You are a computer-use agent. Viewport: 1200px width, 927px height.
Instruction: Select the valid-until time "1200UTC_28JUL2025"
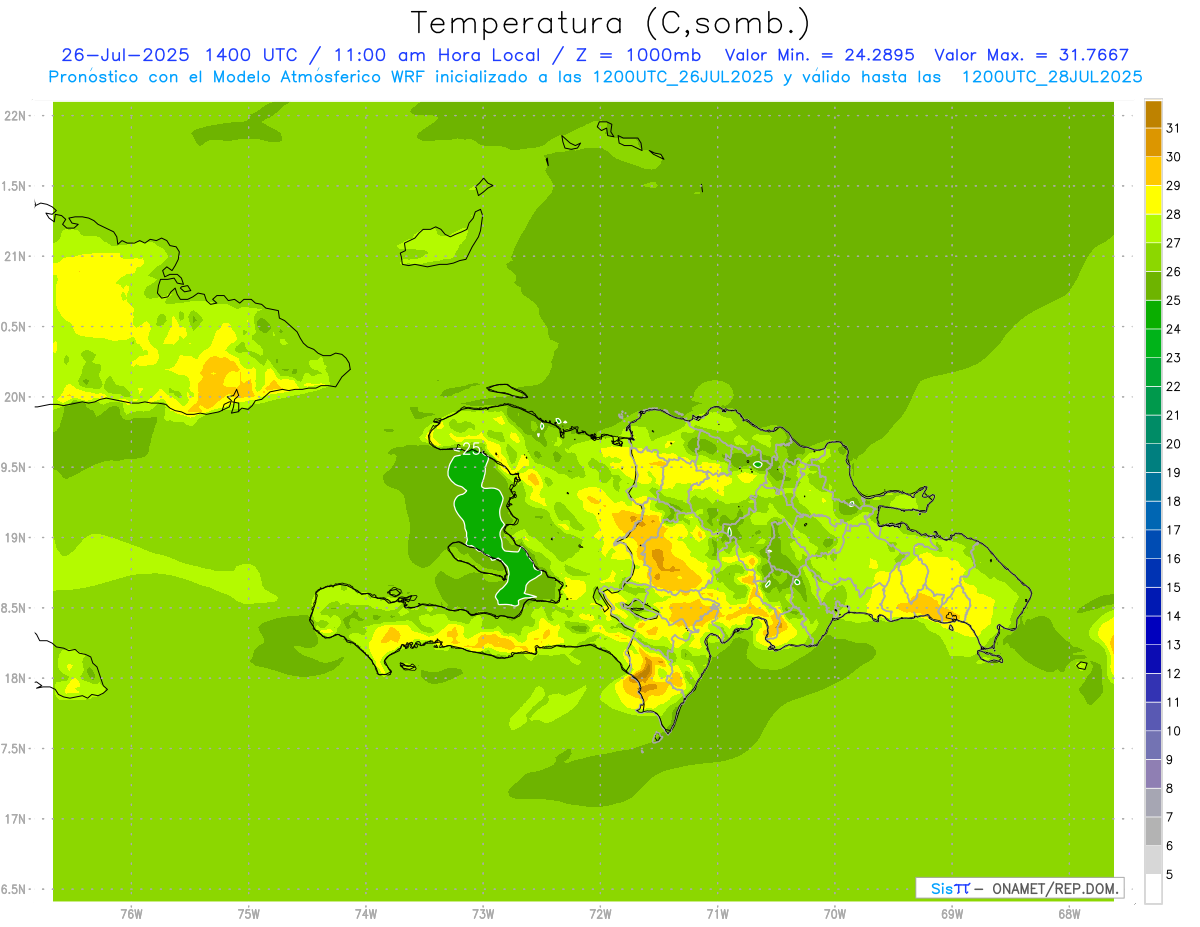tap(1052, 77)
